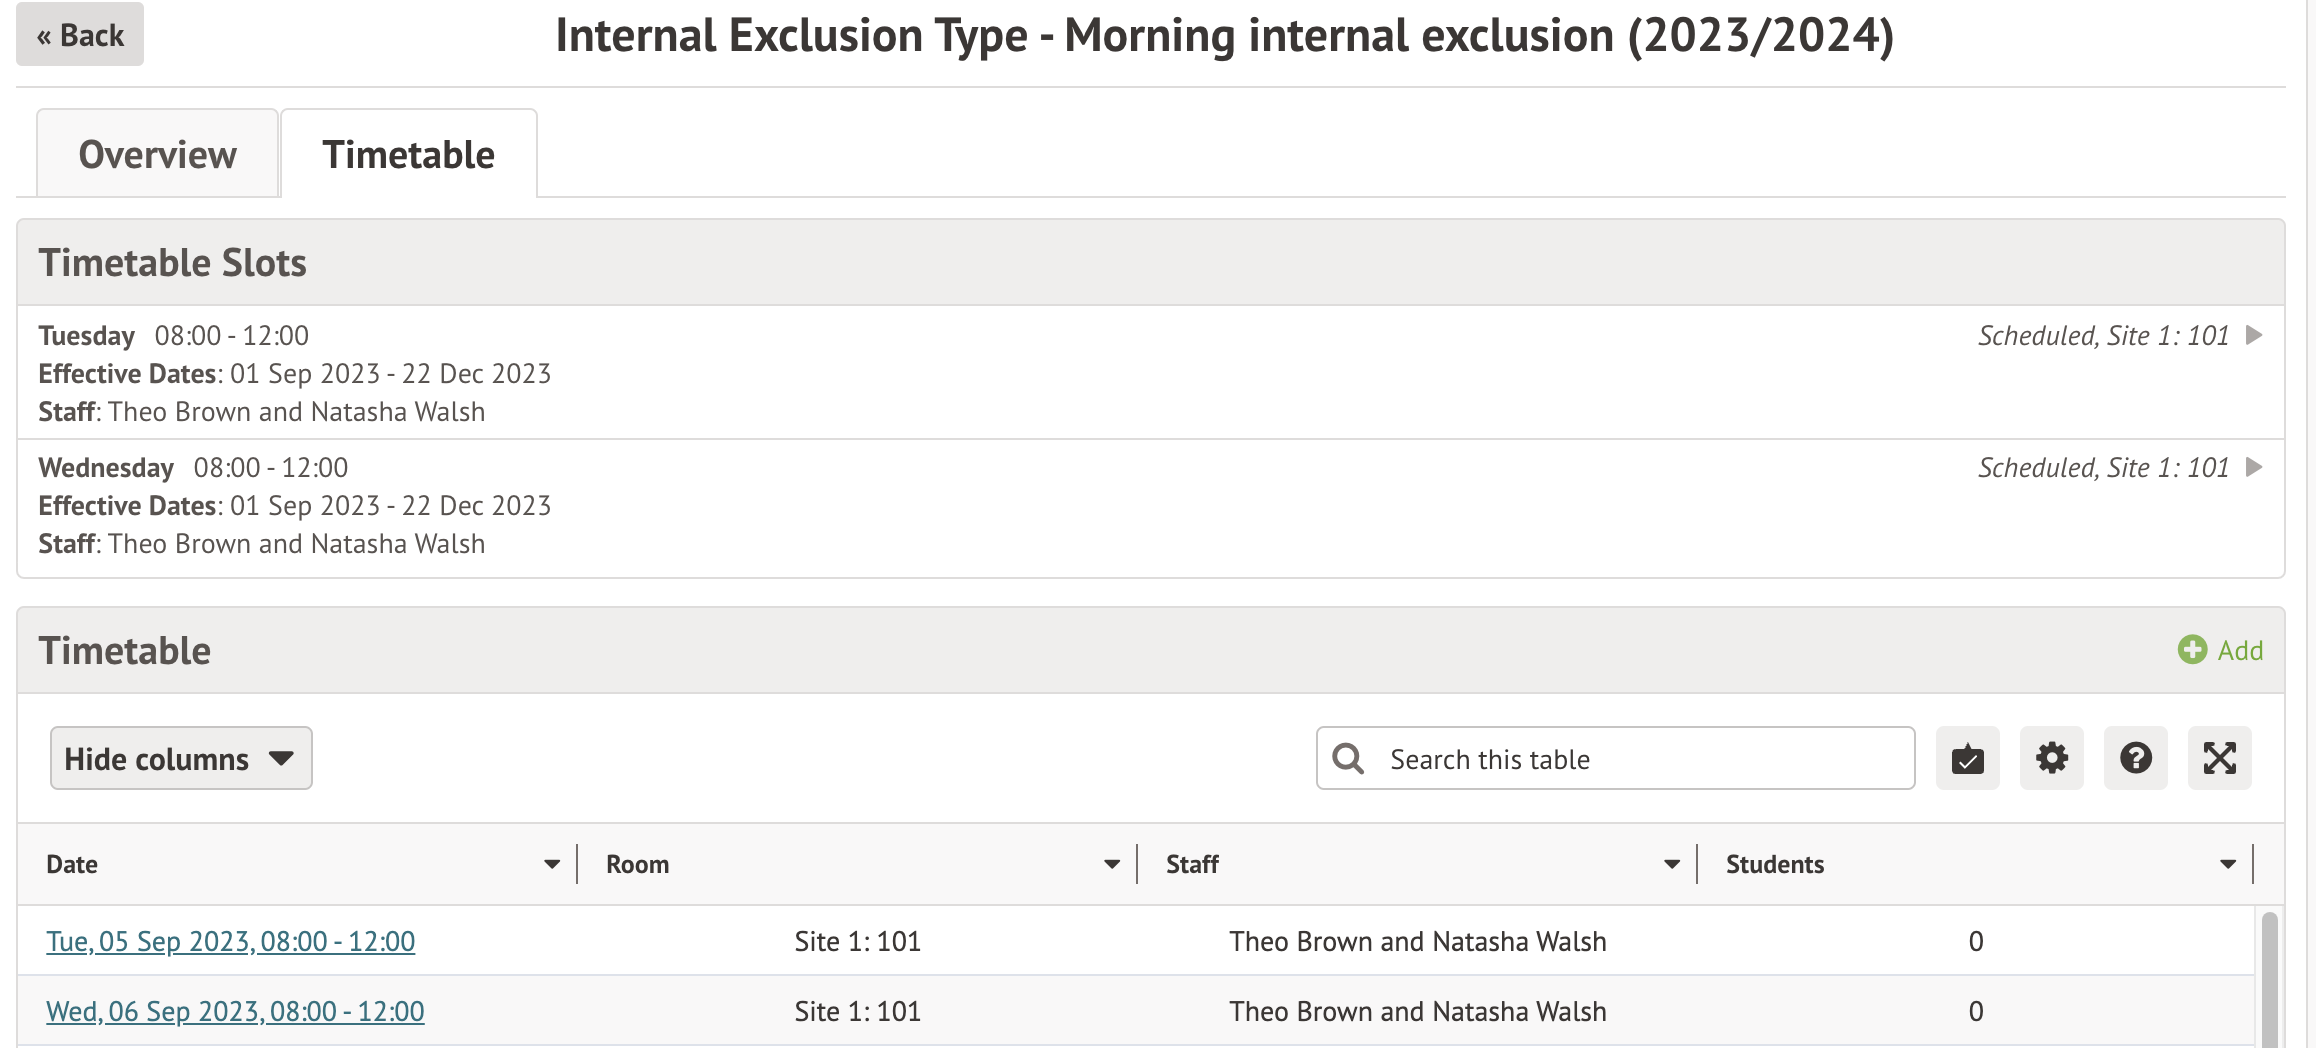Click the green plus Add icon

coord(2192,650)
